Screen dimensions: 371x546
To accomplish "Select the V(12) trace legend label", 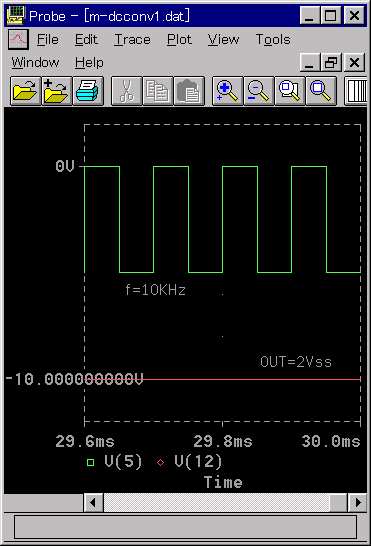I will (198, 462).
